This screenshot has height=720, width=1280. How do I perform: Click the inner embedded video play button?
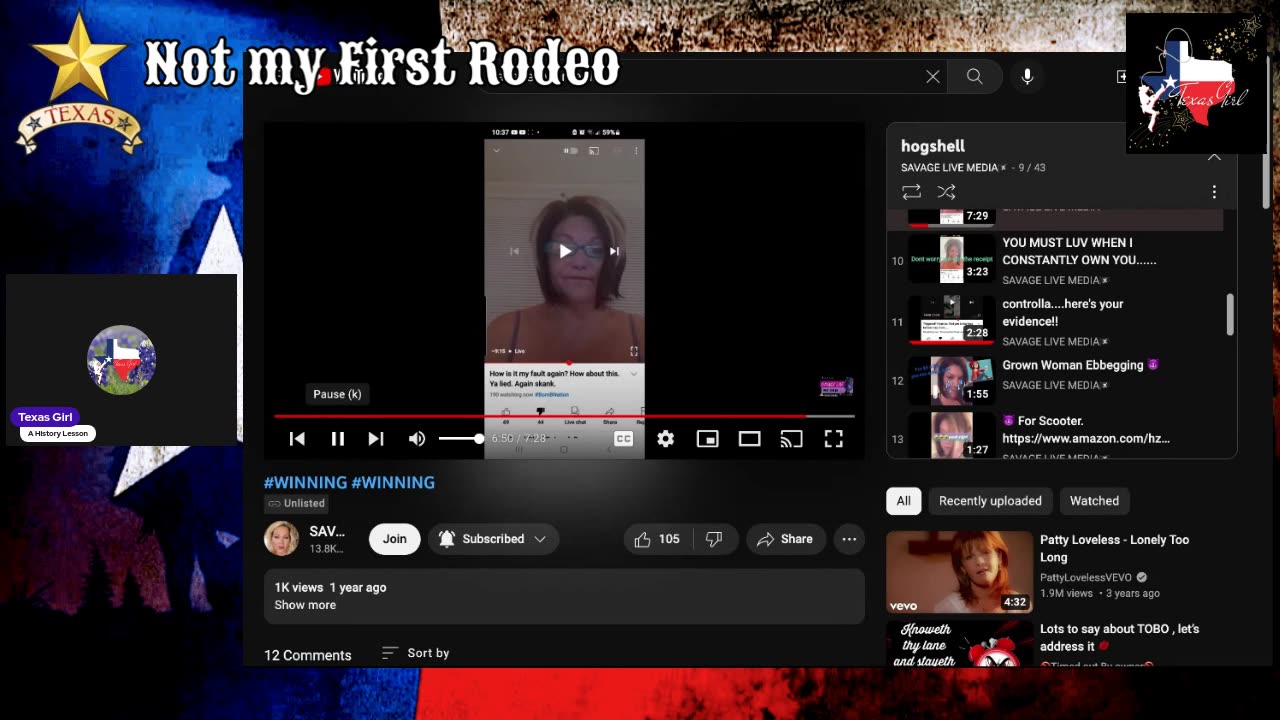564,251
